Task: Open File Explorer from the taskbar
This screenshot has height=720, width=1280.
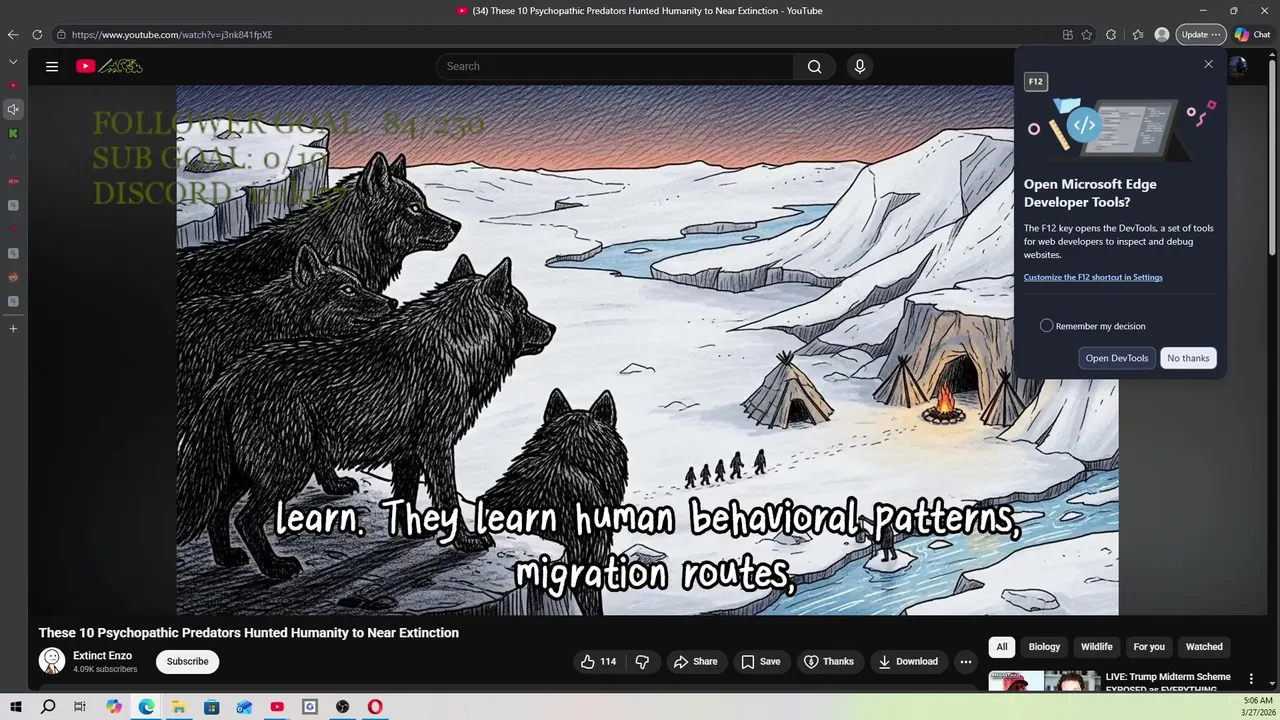Action: (179, 707)
